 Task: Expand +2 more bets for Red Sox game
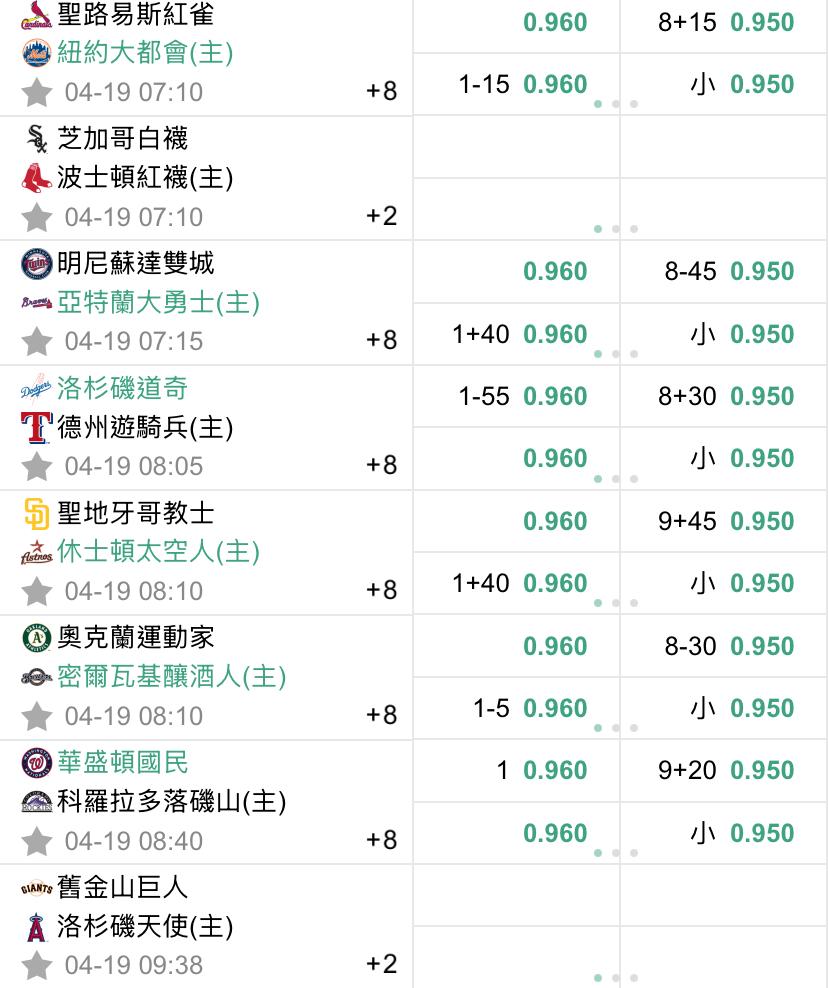(381, 215)
